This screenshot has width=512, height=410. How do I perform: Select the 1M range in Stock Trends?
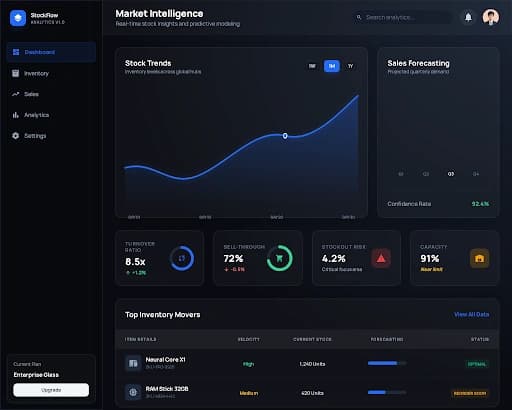(332, 66)
